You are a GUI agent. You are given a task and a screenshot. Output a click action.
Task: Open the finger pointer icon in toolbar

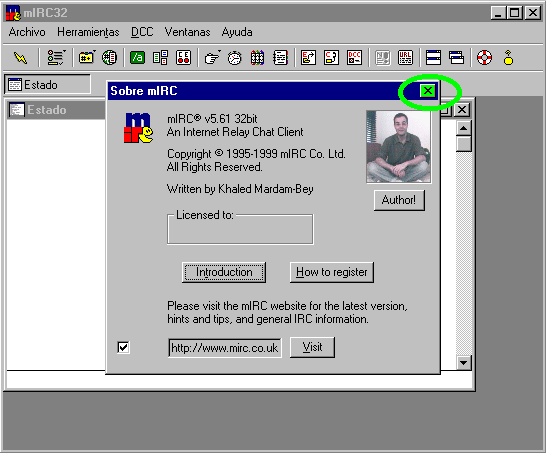(x=212, y=57)
